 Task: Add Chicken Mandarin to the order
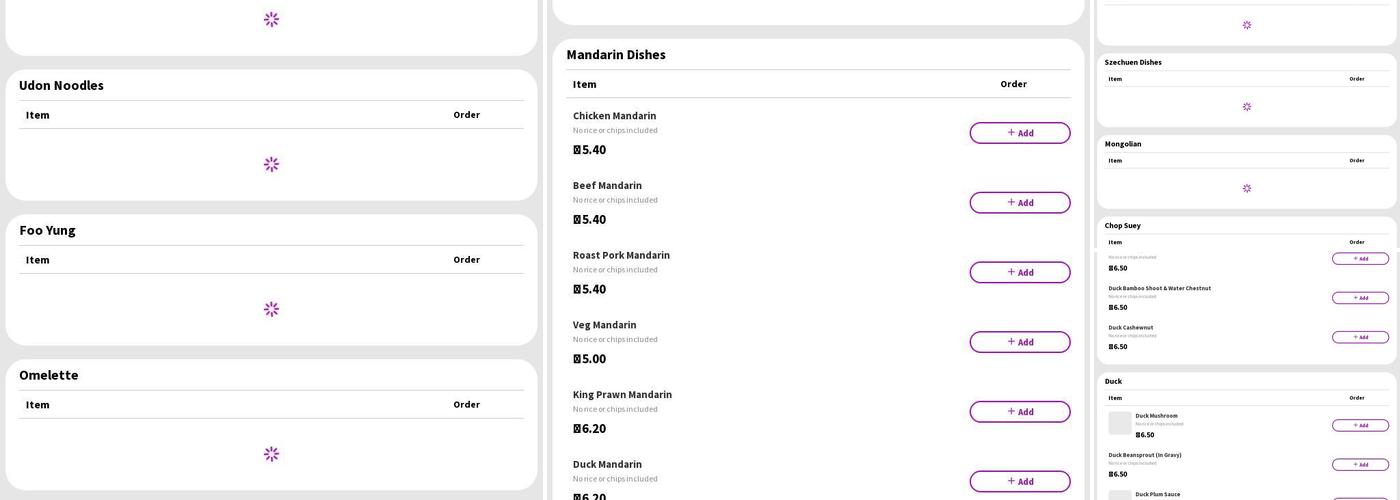click(x=1019, y=133)
